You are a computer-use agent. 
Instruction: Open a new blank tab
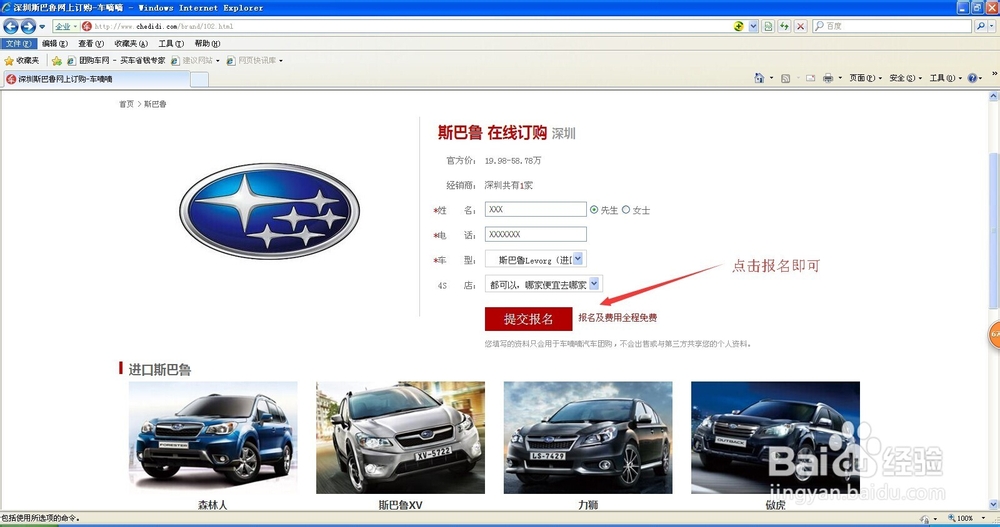click(200, 79)
